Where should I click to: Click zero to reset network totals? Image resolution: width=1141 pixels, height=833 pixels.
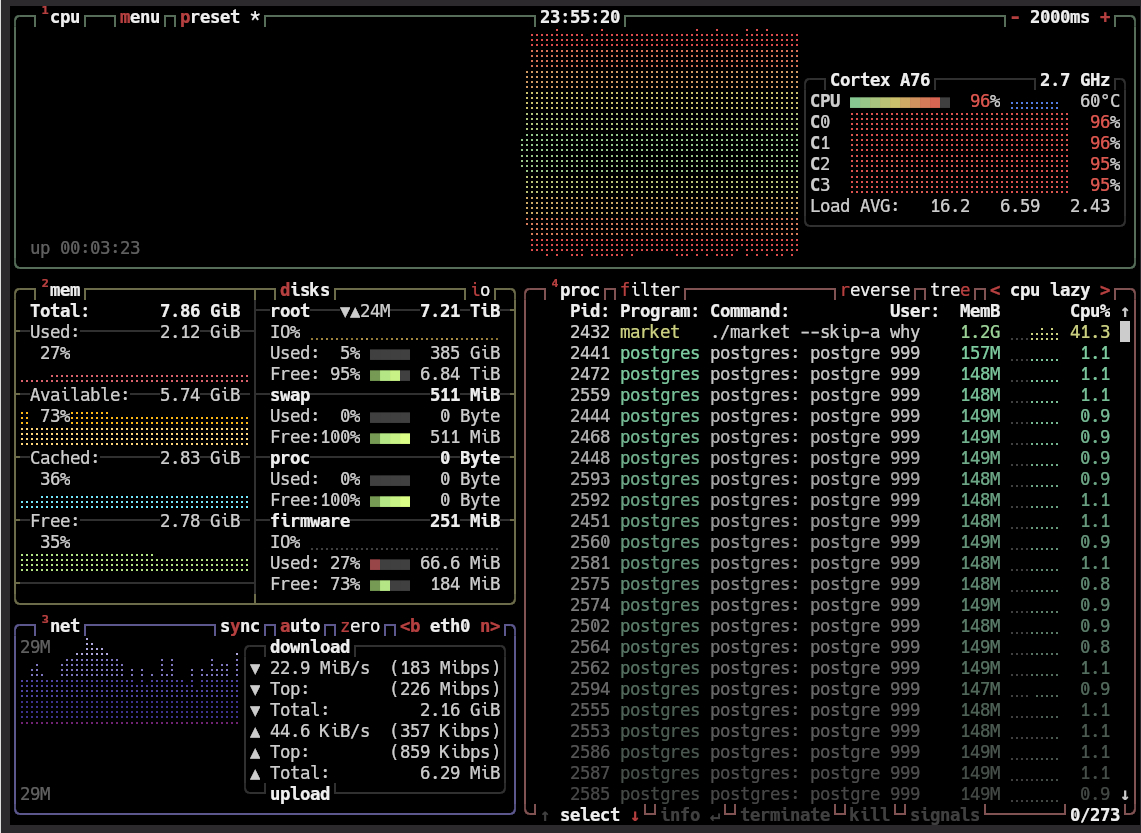(360, 626)
